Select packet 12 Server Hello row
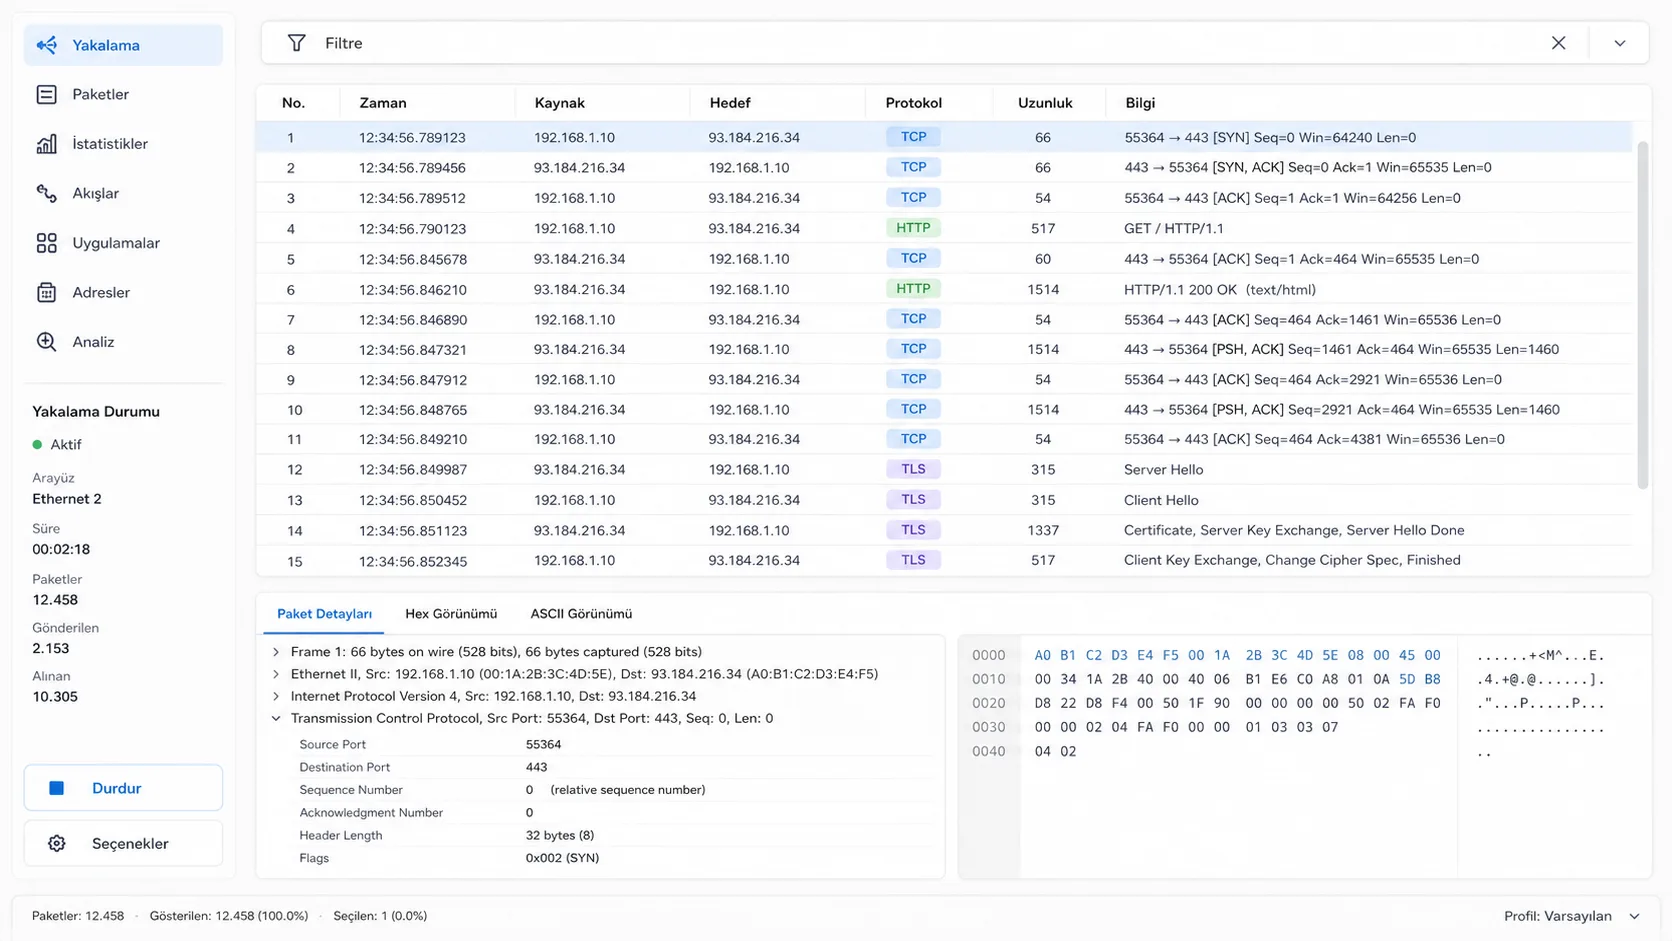Image resolution: width=1672 pixels, height=941 pixels. click(944, 469)
